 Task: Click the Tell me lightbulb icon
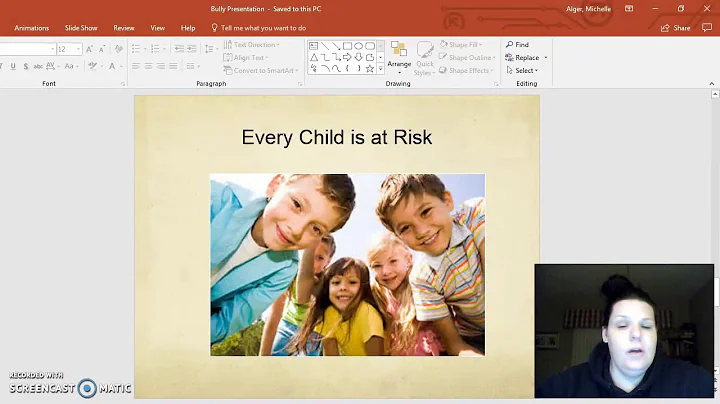tap(214, 28)
